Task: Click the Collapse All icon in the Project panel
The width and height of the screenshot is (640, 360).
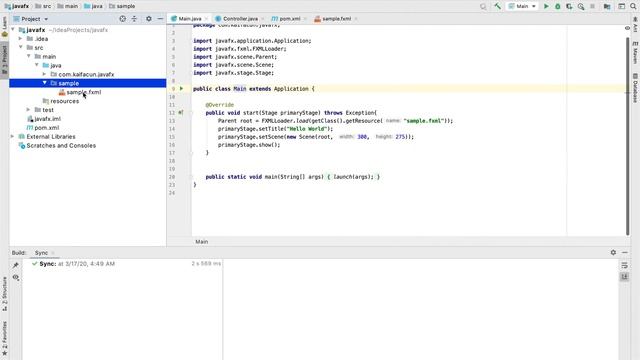Action: tap(134, 19)
